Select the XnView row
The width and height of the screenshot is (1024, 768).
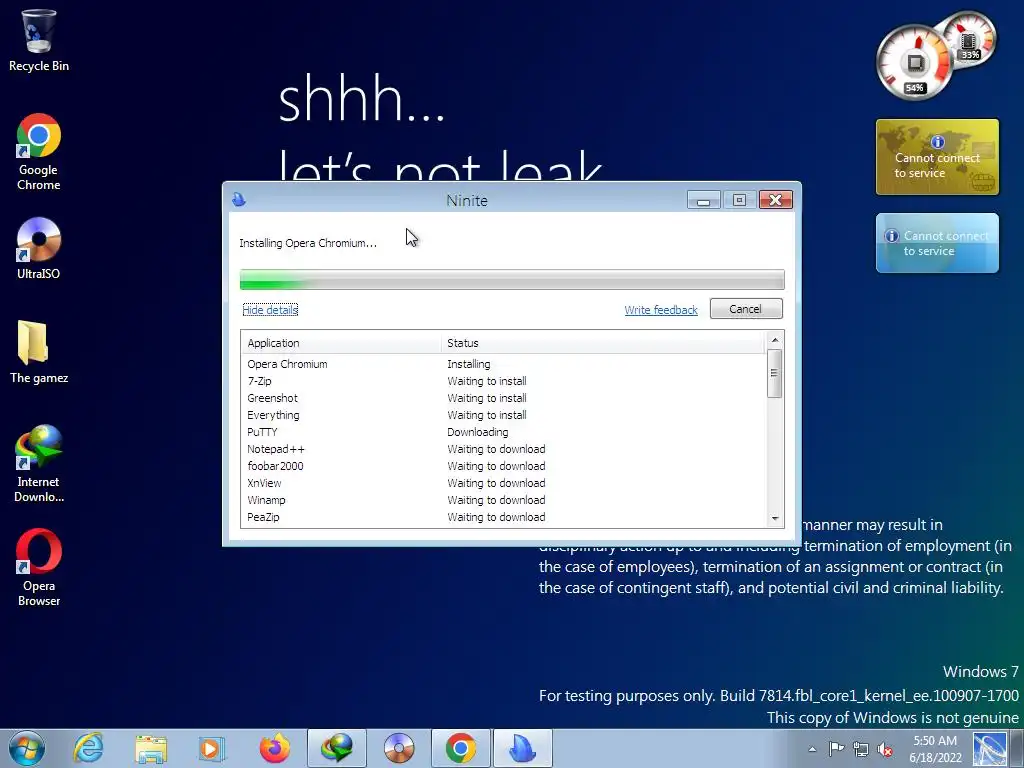coord(503,483)
